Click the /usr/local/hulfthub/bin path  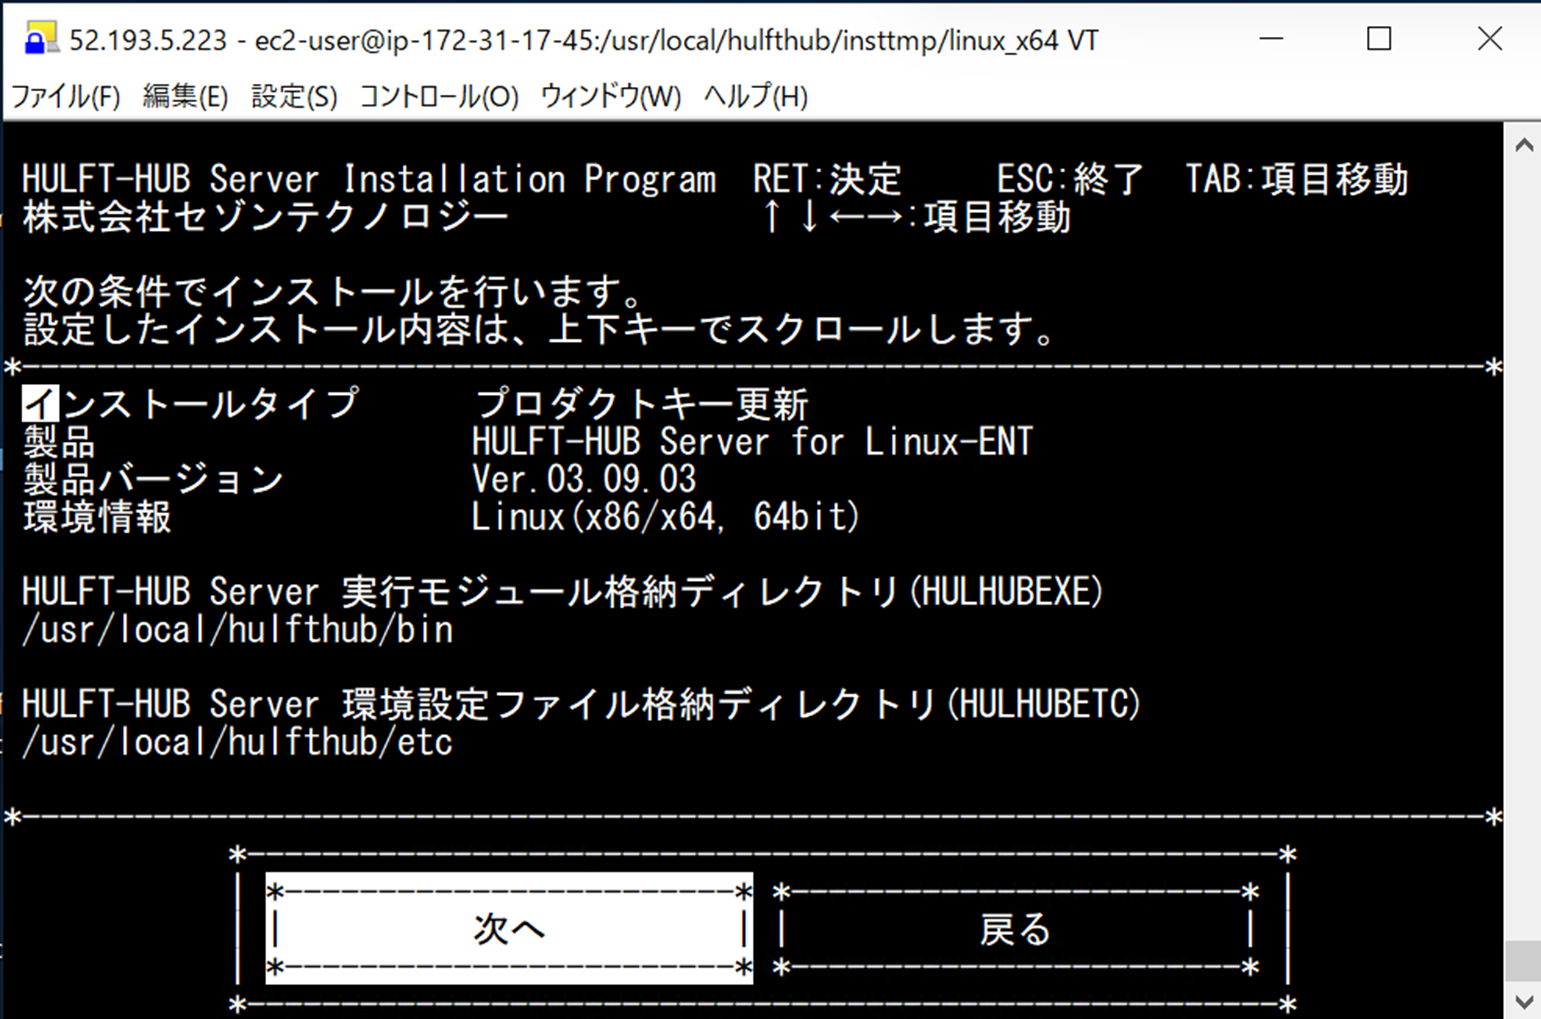tap(238, 630)
